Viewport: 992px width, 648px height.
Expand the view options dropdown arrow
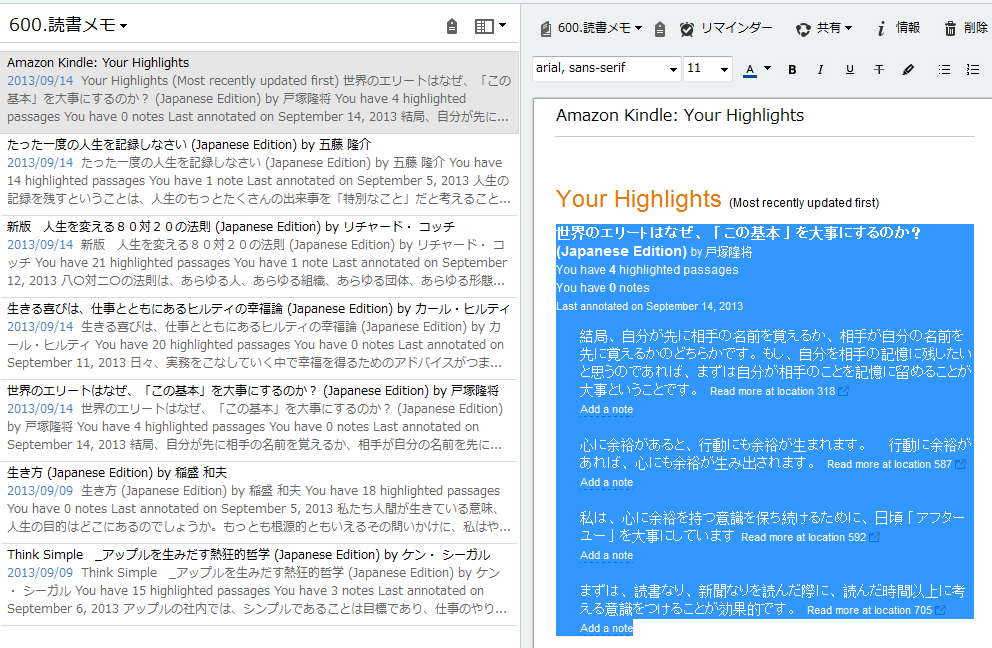point(502,25)
